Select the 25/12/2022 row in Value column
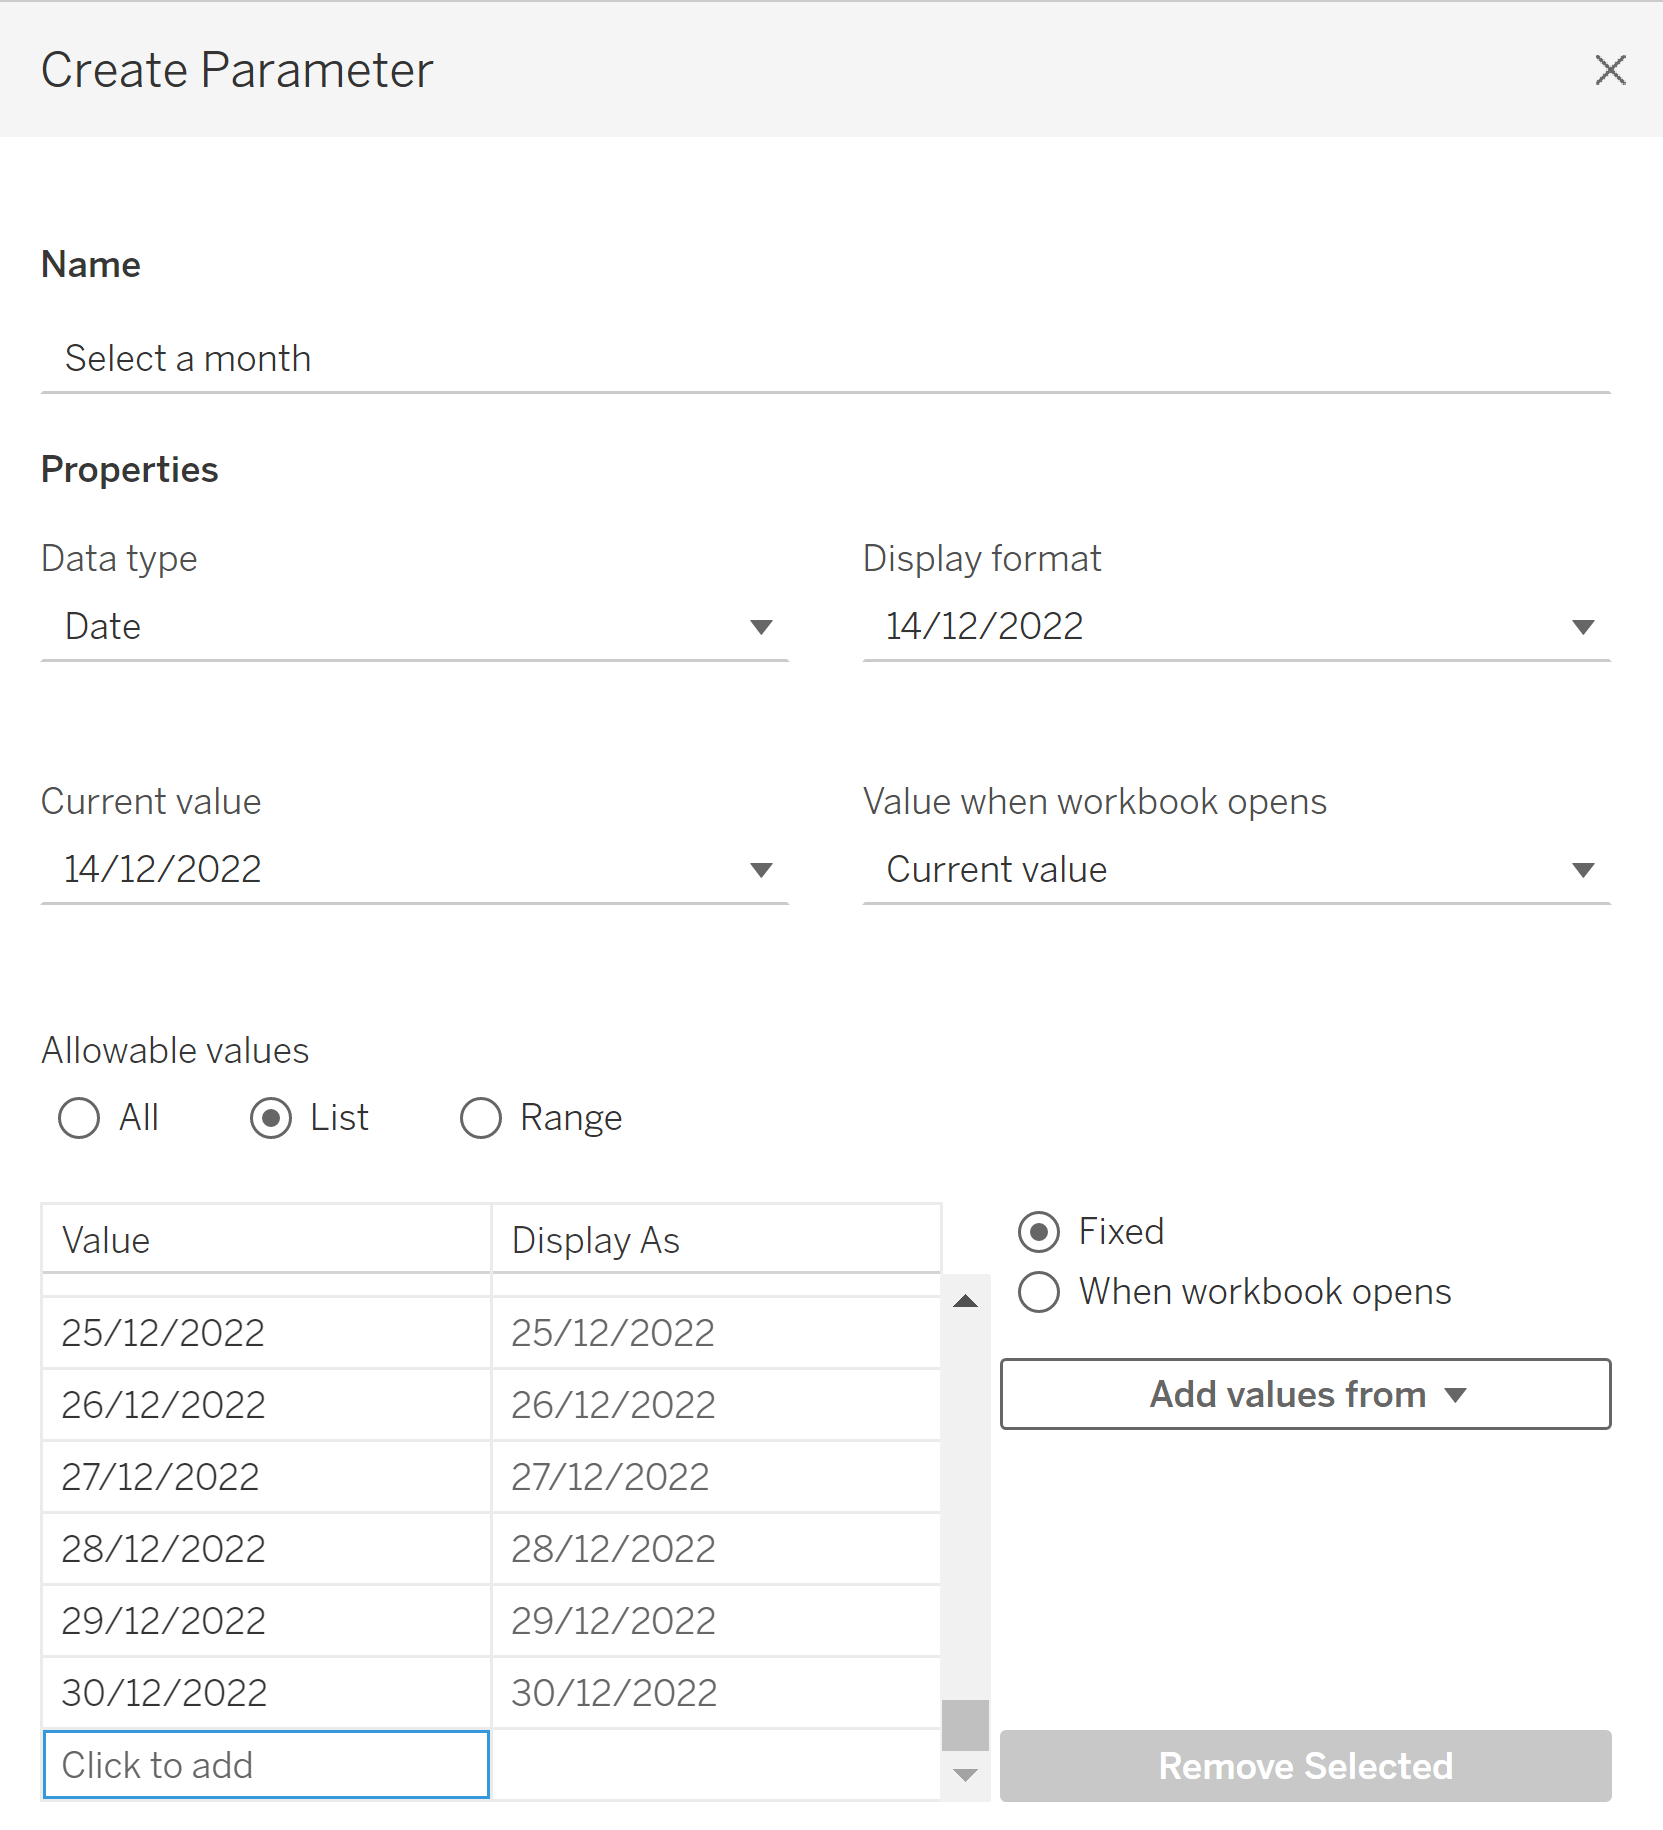1663x1830 pixels. tap(266, 1333)
